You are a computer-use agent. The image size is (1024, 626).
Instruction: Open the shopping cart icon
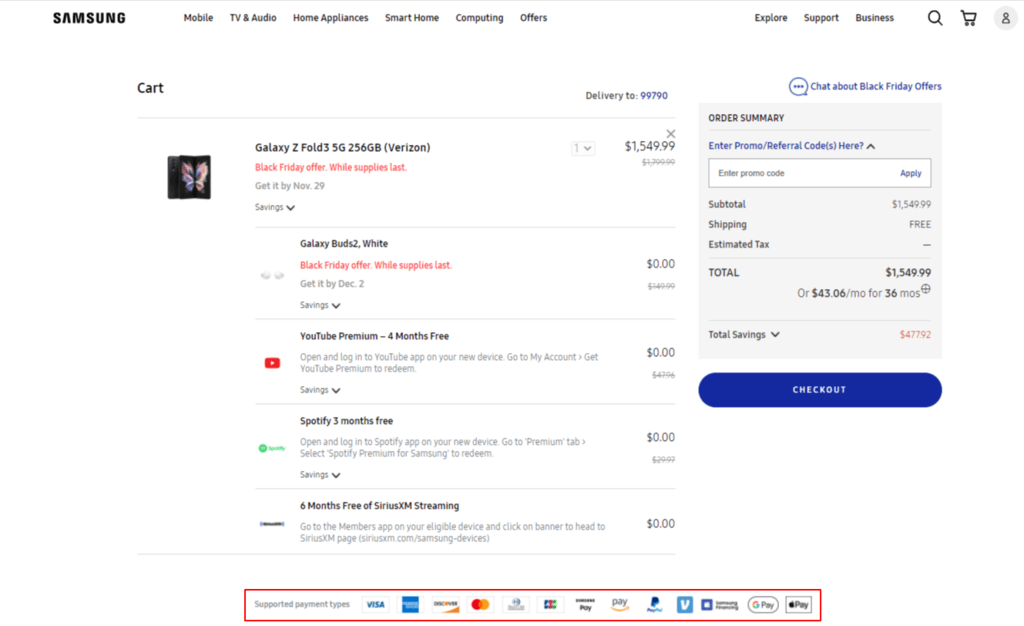[968, 17]
